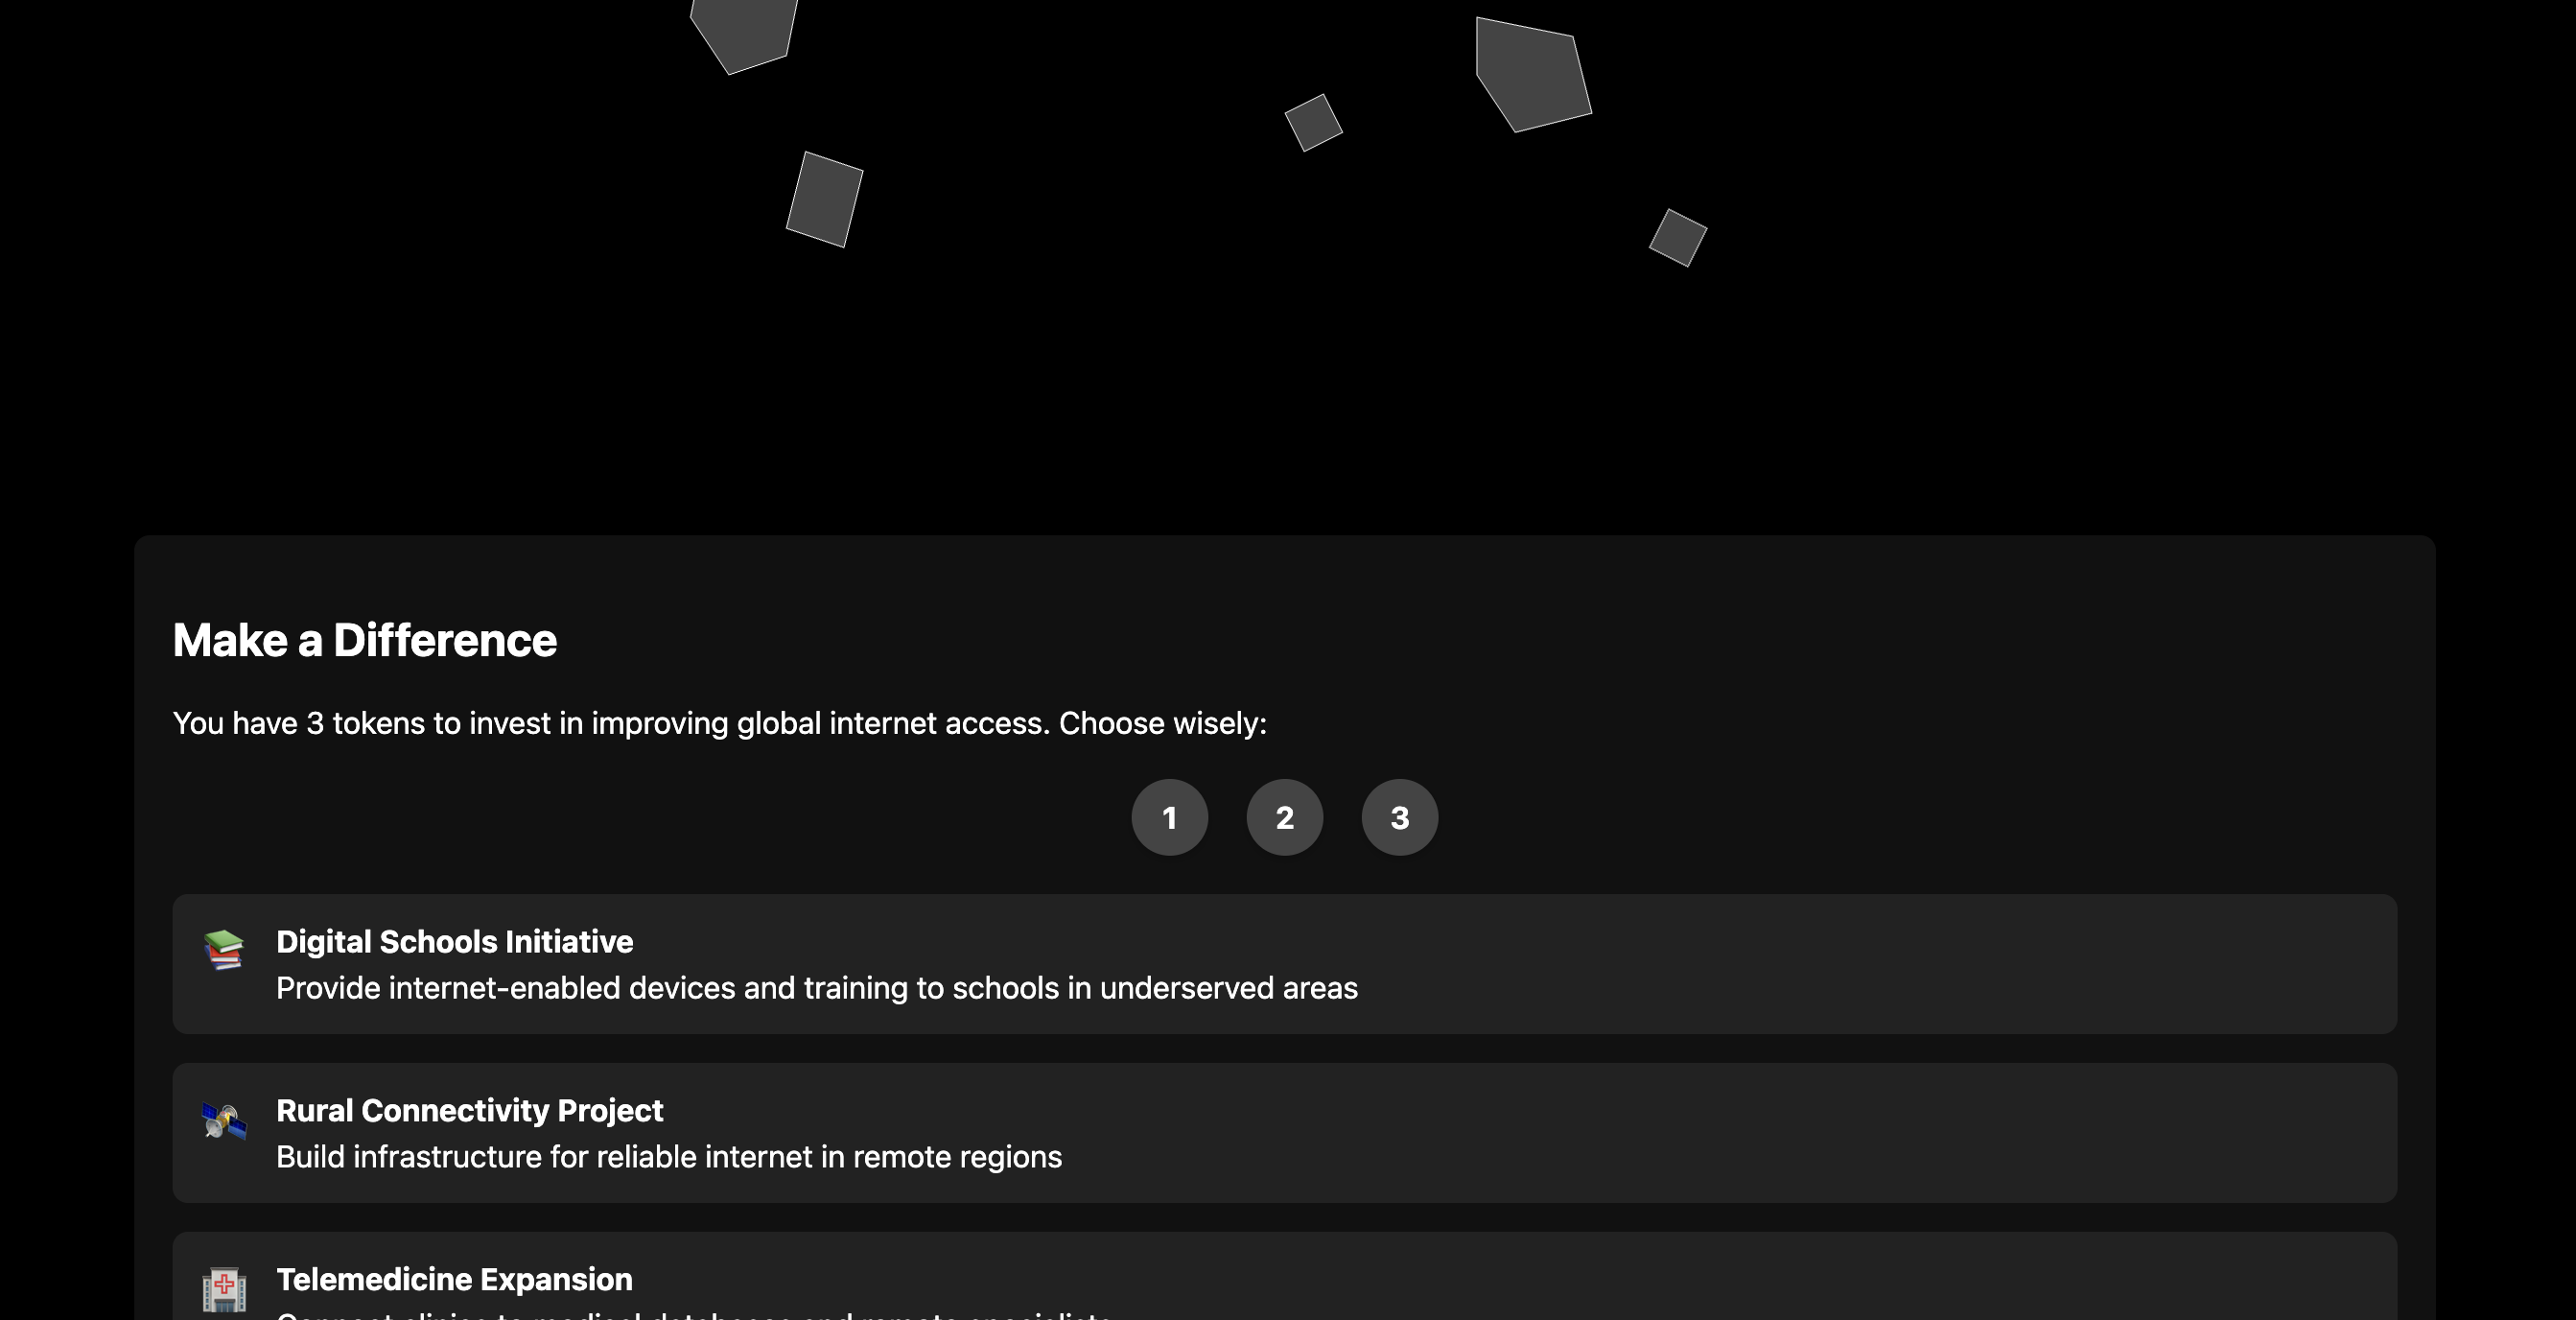Click the schools devices and training description

pyautogui.click(x=816, y=988)
